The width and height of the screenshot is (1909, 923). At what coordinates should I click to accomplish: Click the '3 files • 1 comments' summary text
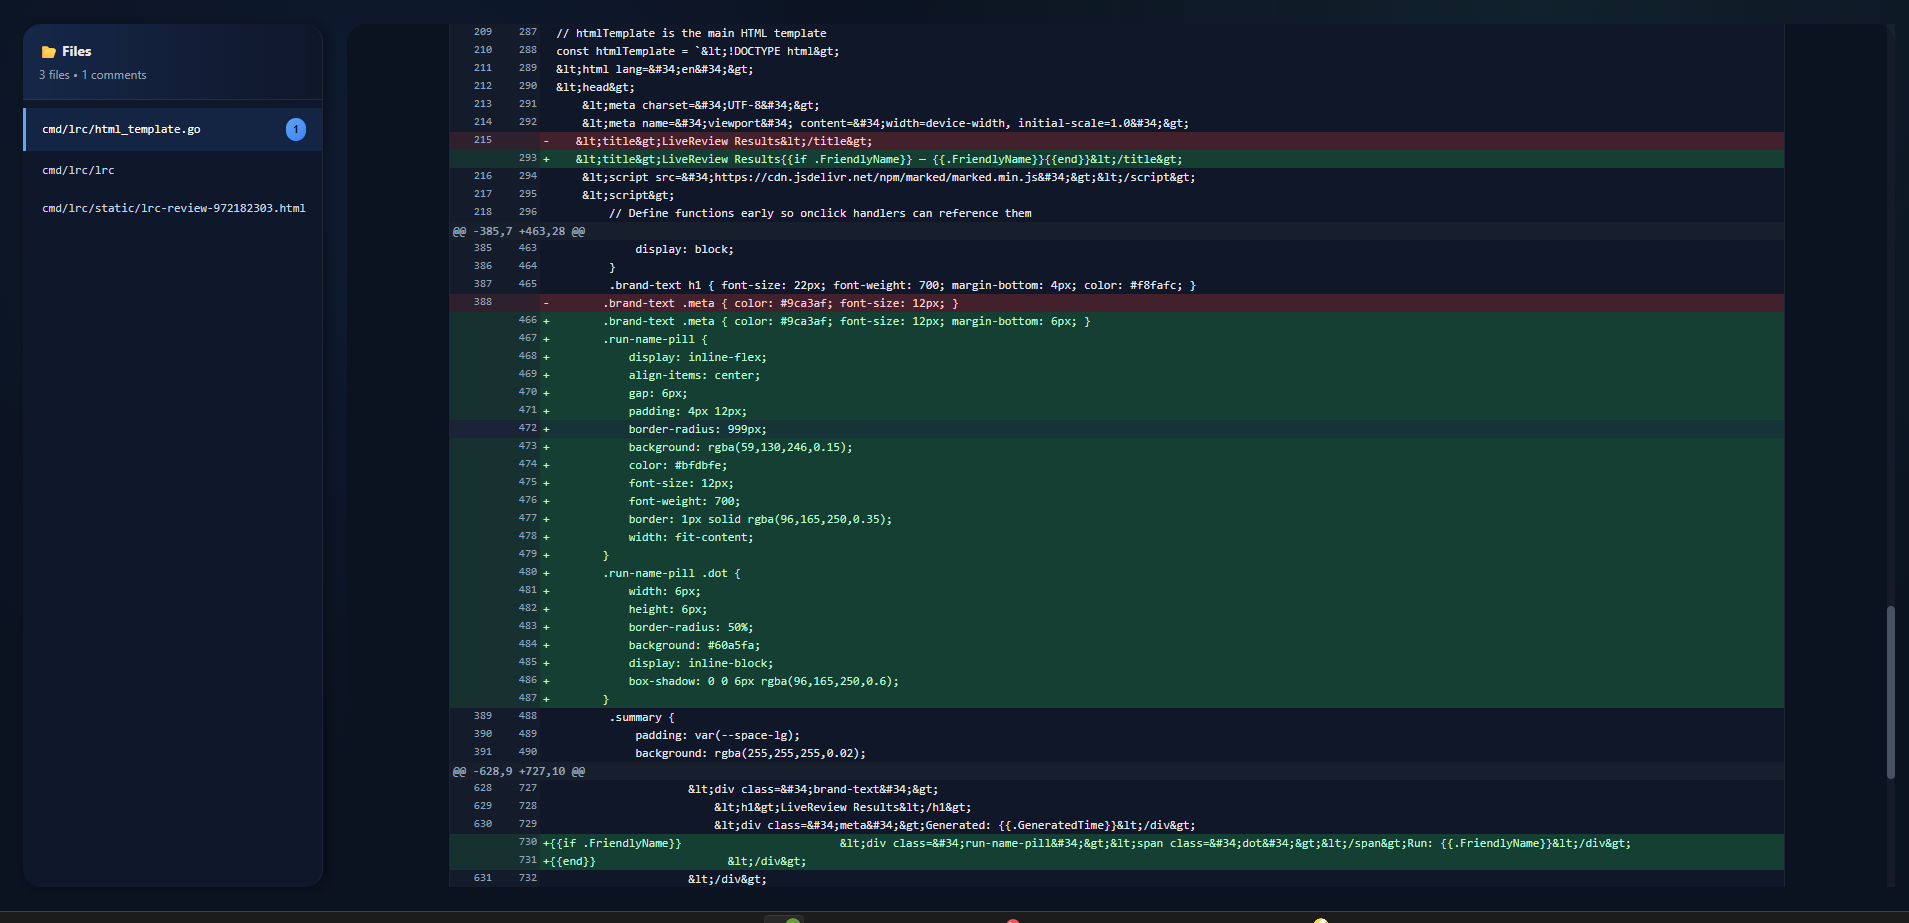coord(92,75)
